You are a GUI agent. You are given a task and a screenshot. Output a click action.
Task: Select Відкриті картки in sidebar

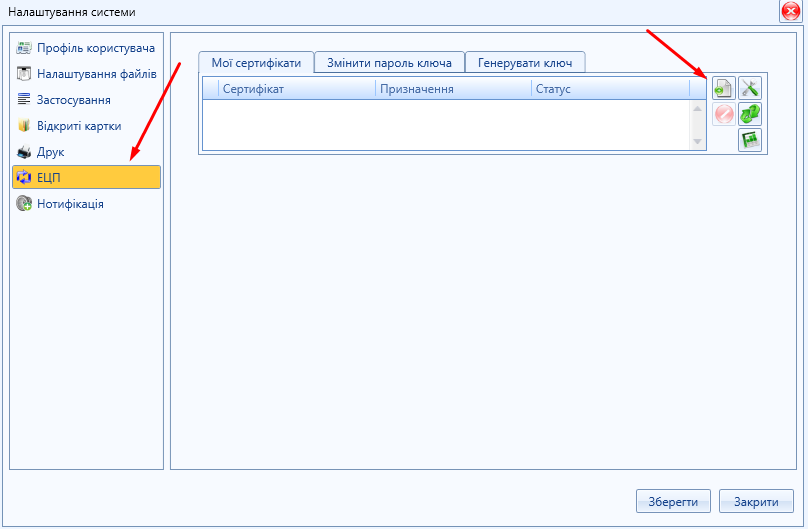(78, 126)
